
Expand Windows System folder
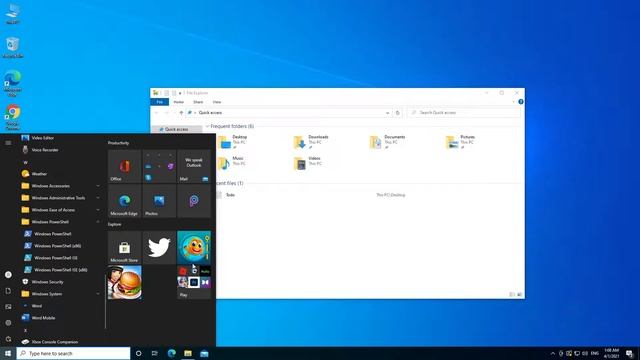pos(61,294)
